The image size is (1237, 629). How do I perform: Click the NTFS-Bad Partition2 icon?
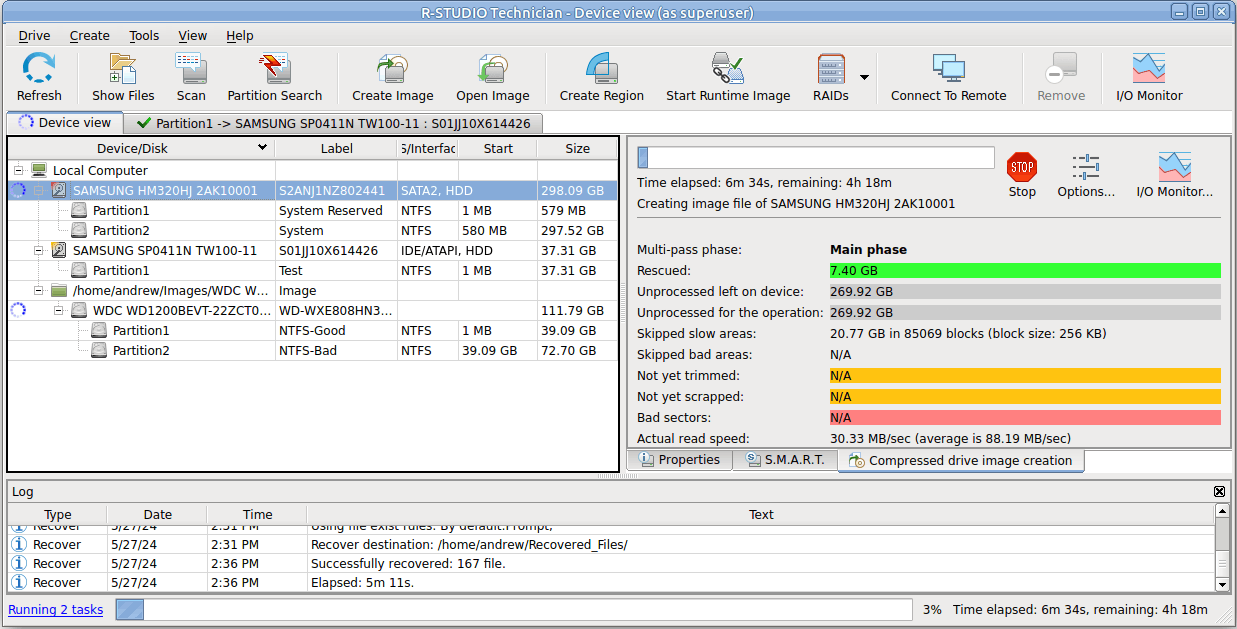click(99, 350)
